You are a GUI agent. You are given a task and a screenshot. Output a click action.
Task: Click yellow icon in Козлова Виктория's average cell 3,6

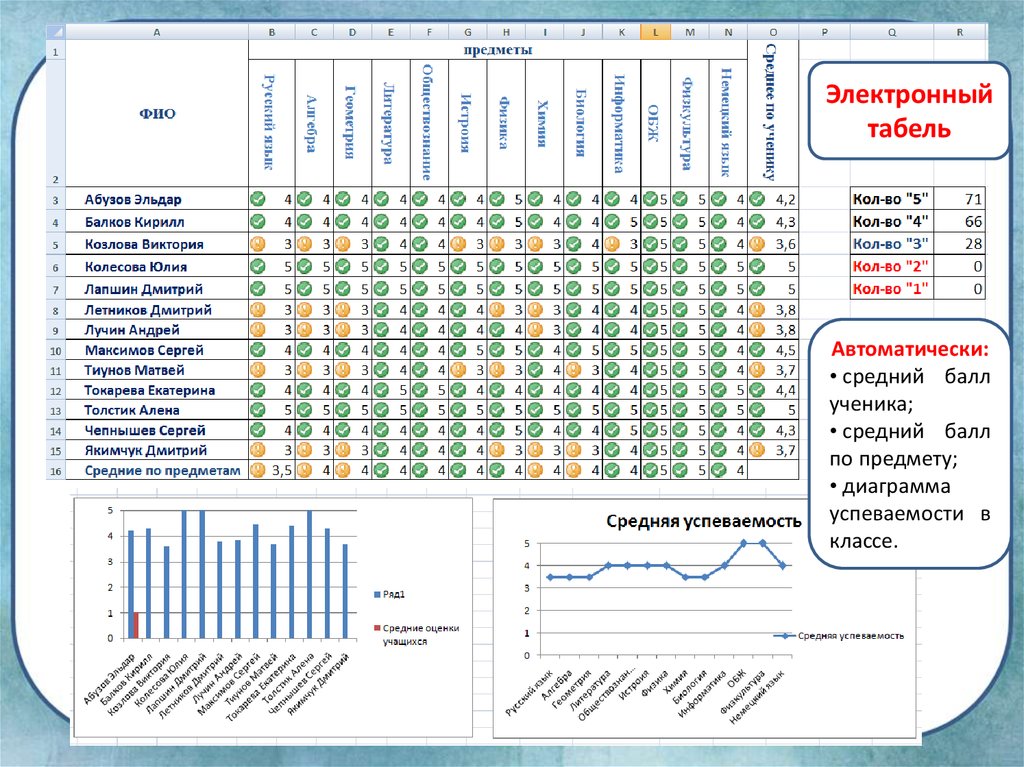coord(757,244)
